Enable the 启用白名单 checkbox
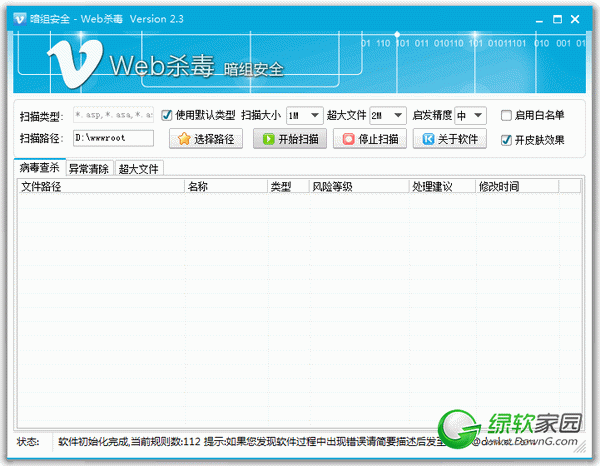Viewport: 600px width, 466px height. 506,115
